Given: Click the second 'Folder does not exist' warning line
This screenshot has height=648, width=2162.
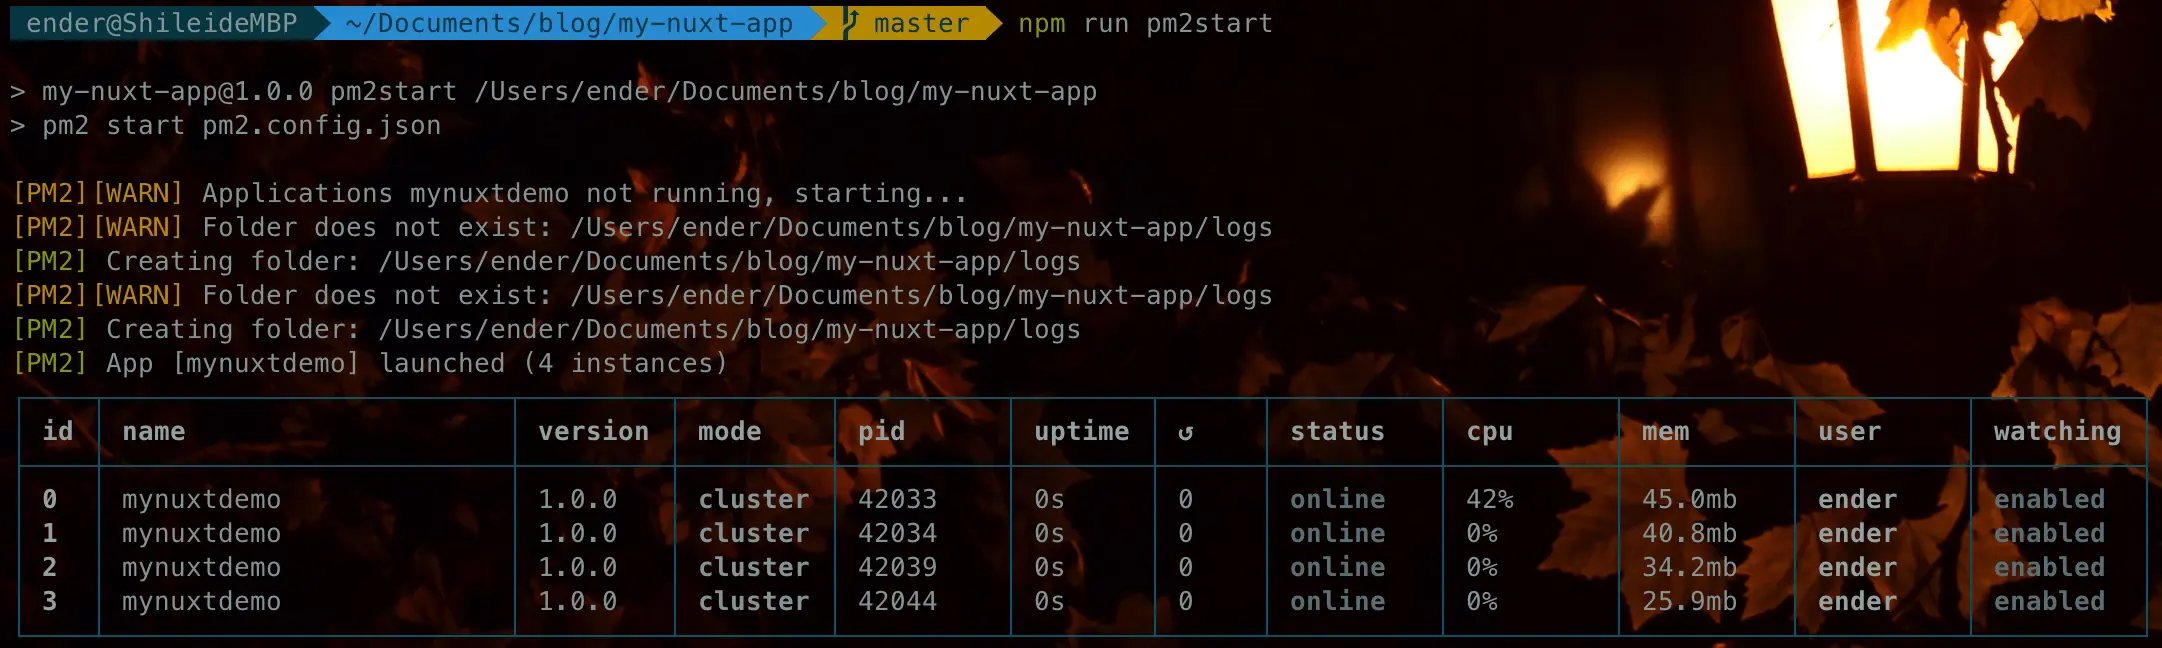Looking at the screenshot, I should pyautogui.click(x=642, y=295).
